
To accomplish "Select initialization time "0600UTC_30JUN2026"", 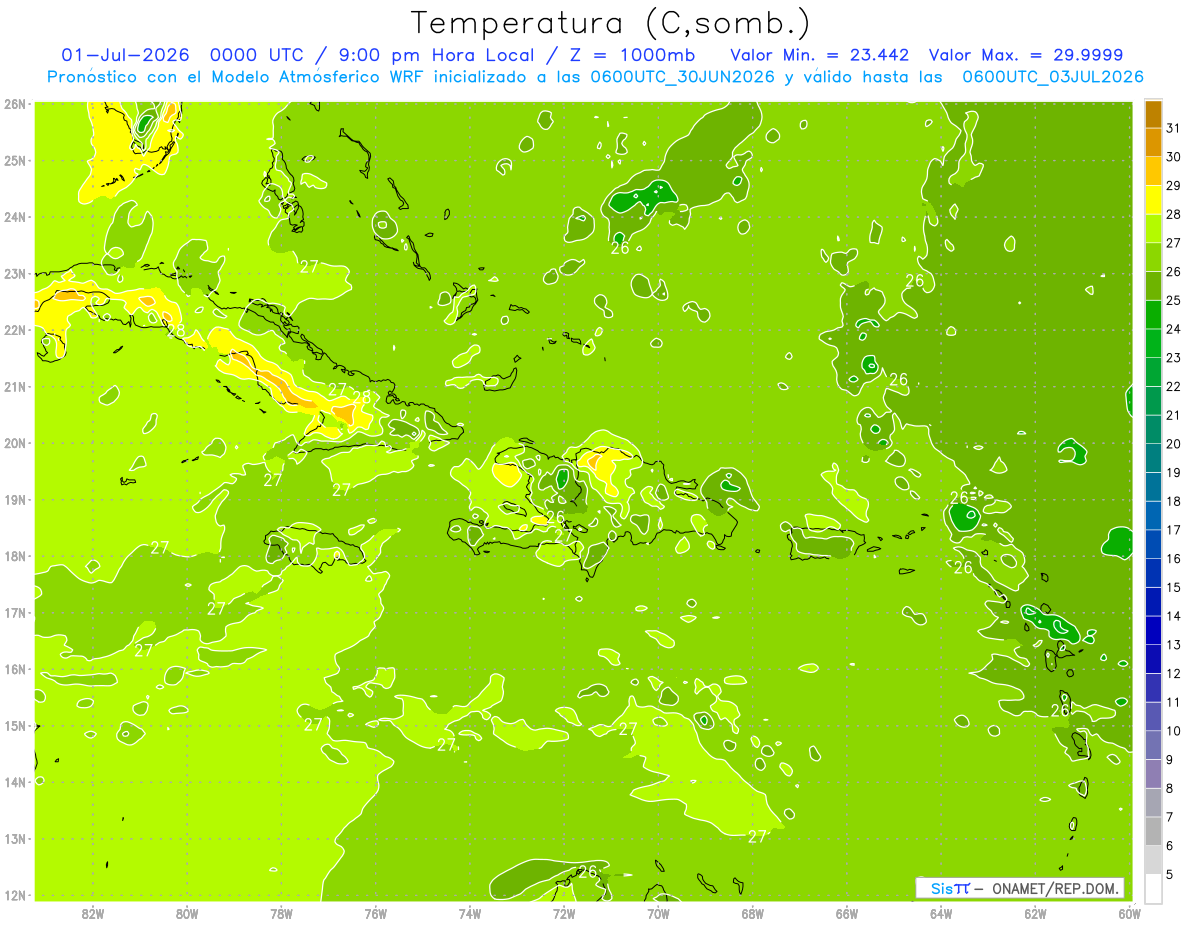I will click(683, 76).
